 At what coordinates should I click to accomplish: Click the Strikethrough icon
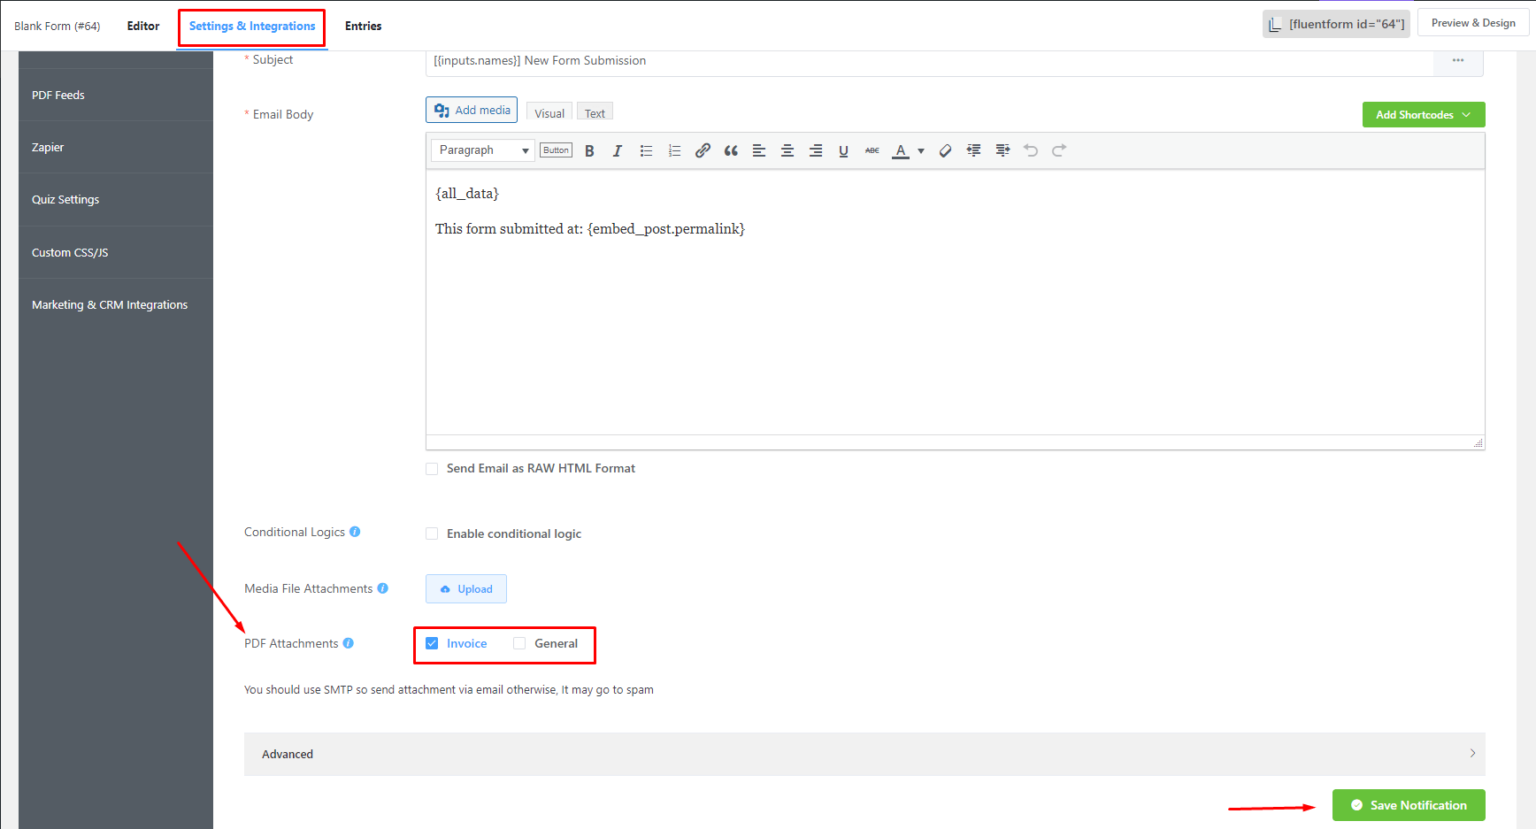(x=871, y=150)
